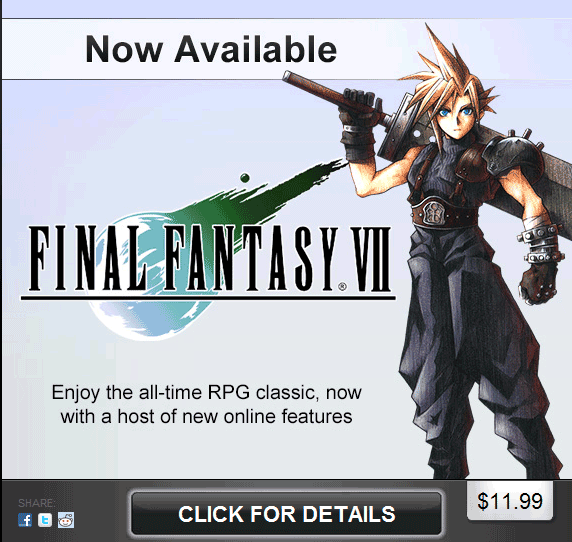Share the ad on Facebook

25,520
